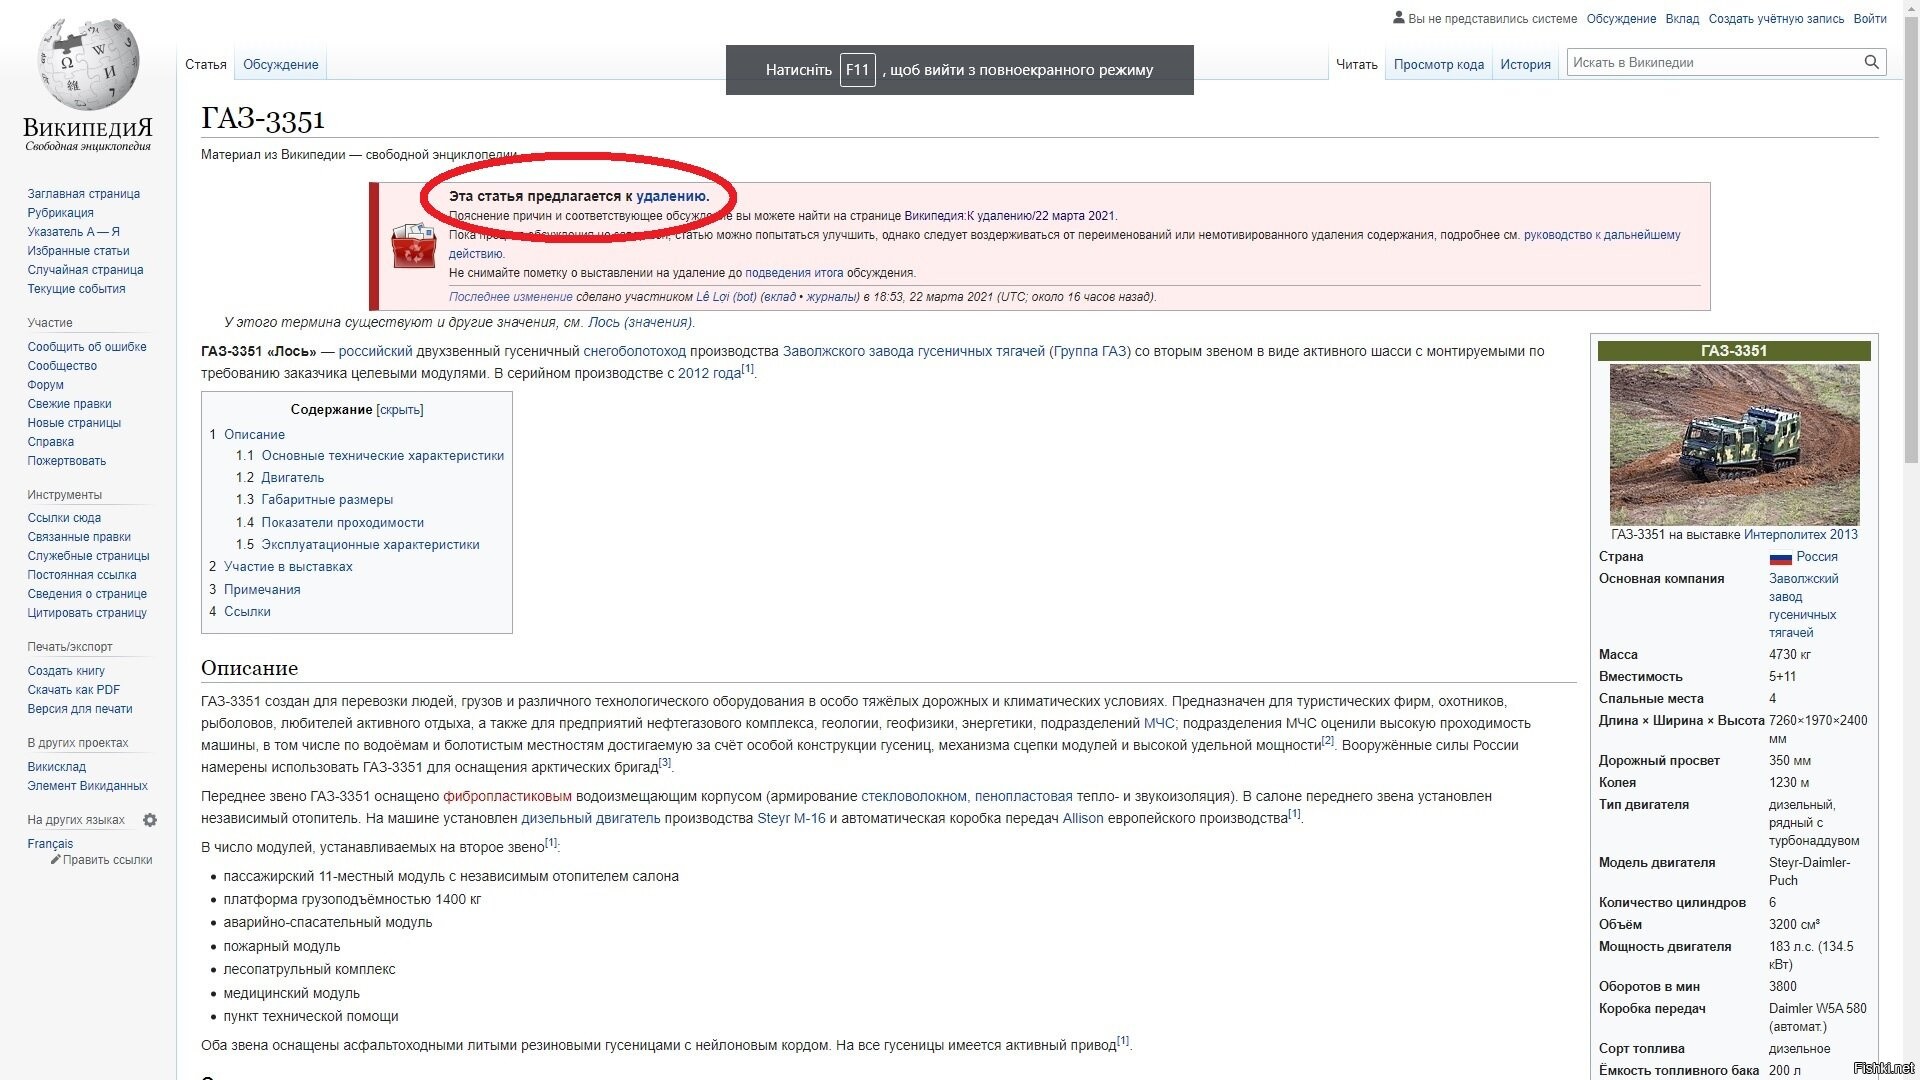Select the 'Читать' tab
1920x1080 pixels.
[1357, 64]
